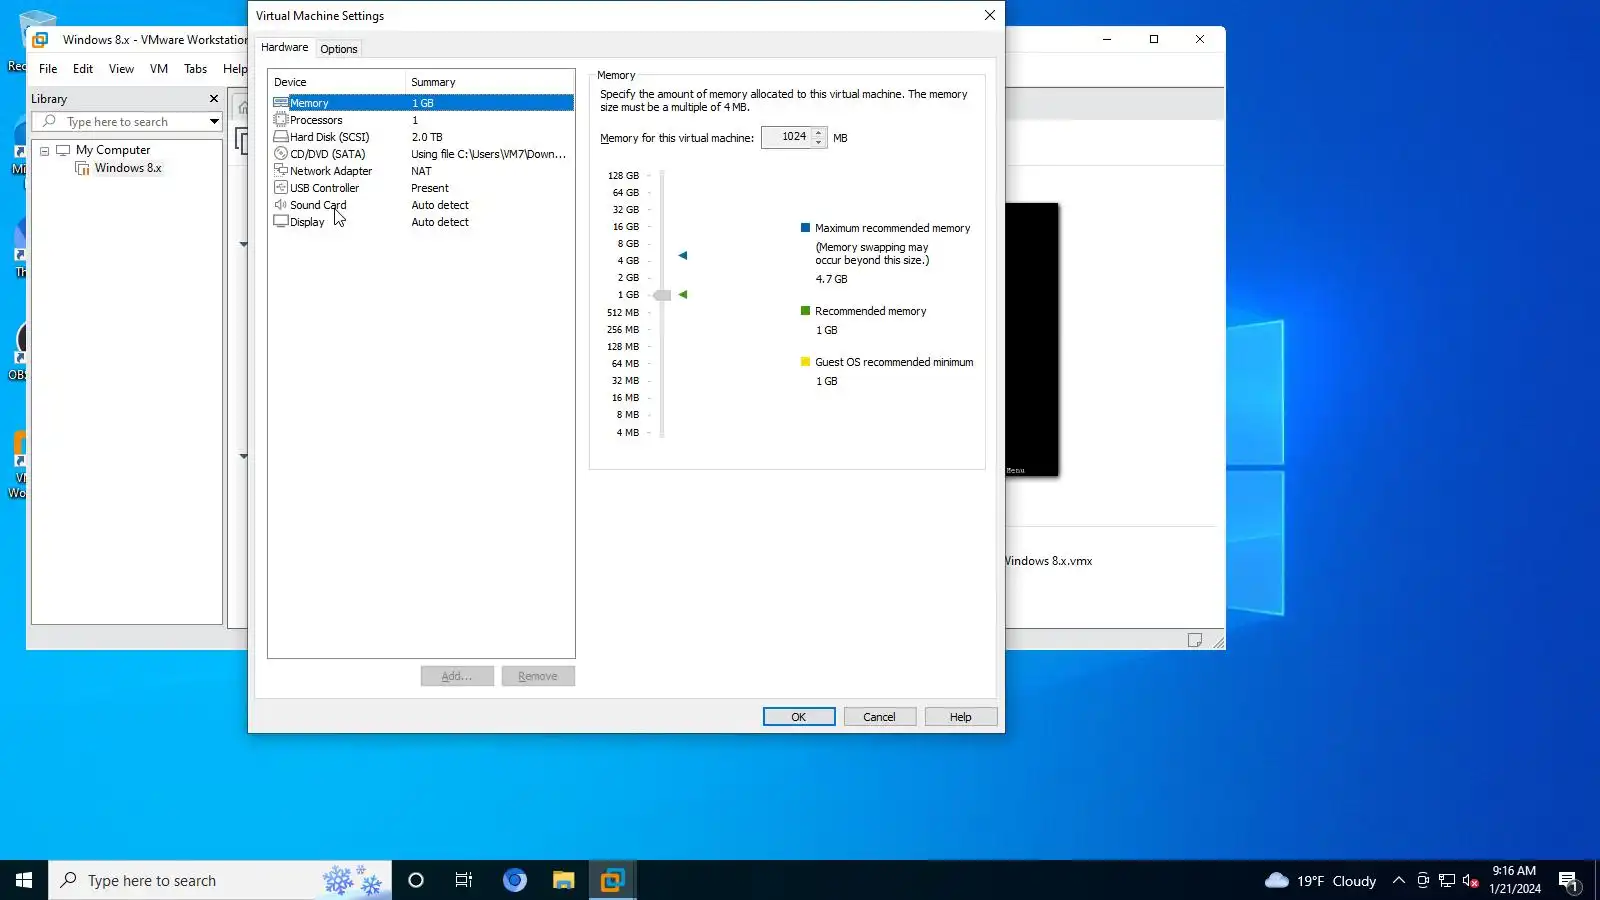Maximize the VMware Workstation window
Screen dimensions: 1600x900
pos(1154,39)
